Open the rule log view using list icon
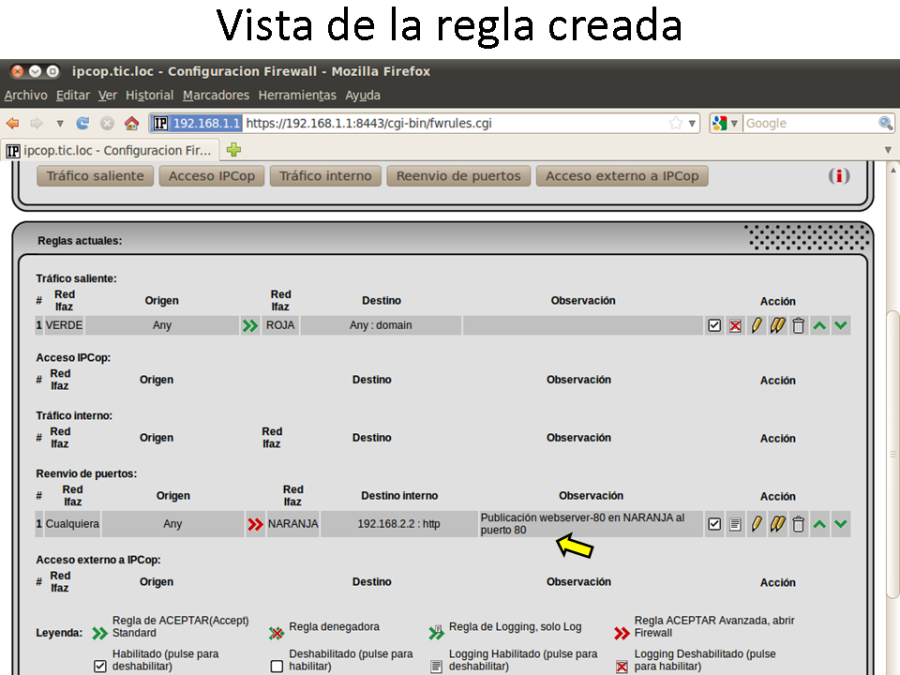 tap(735, 524)
